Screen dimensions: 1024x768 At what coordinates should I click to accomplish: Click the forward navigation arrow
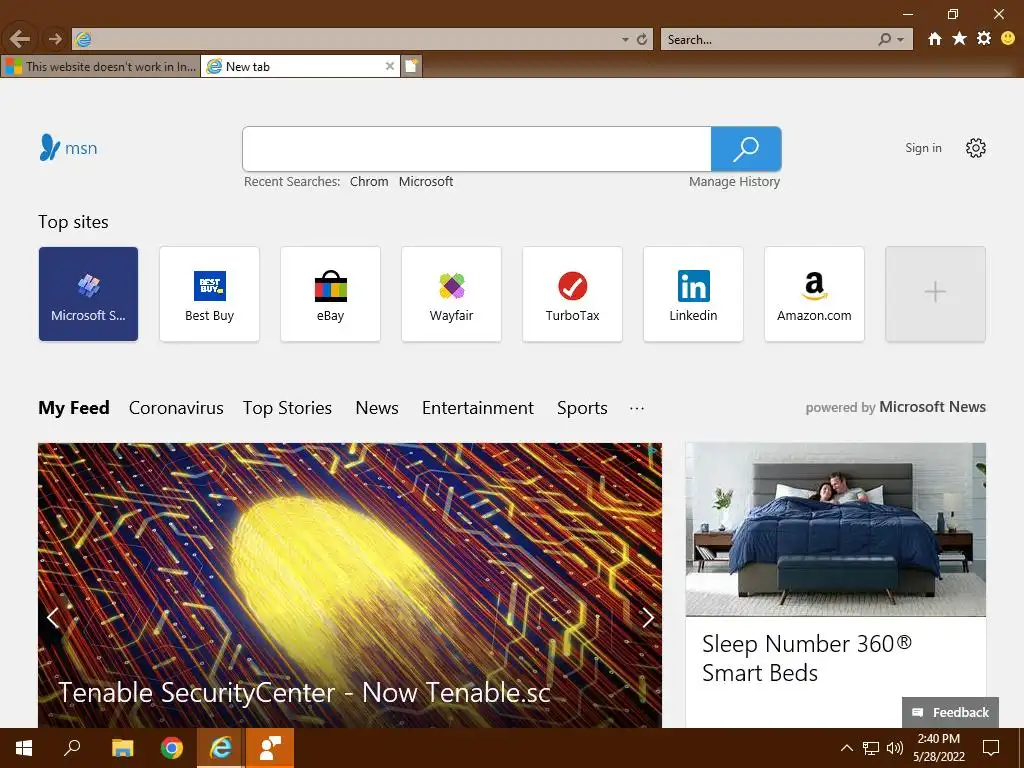55,39
